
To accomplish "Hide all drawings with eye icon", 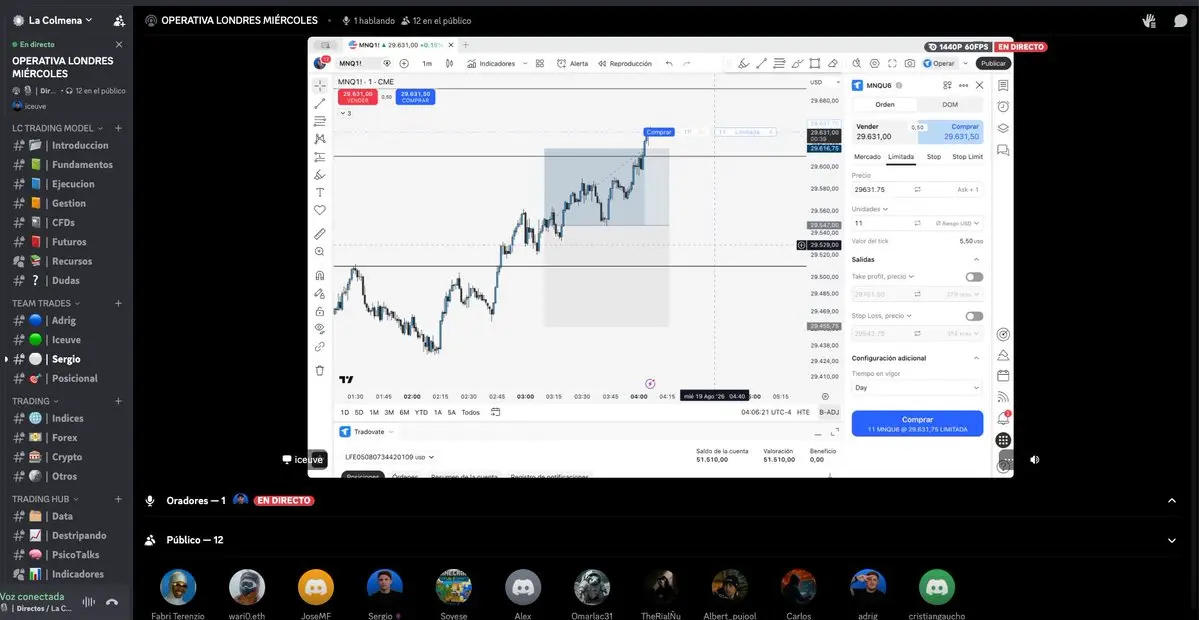I will click(x=320, y=328).
